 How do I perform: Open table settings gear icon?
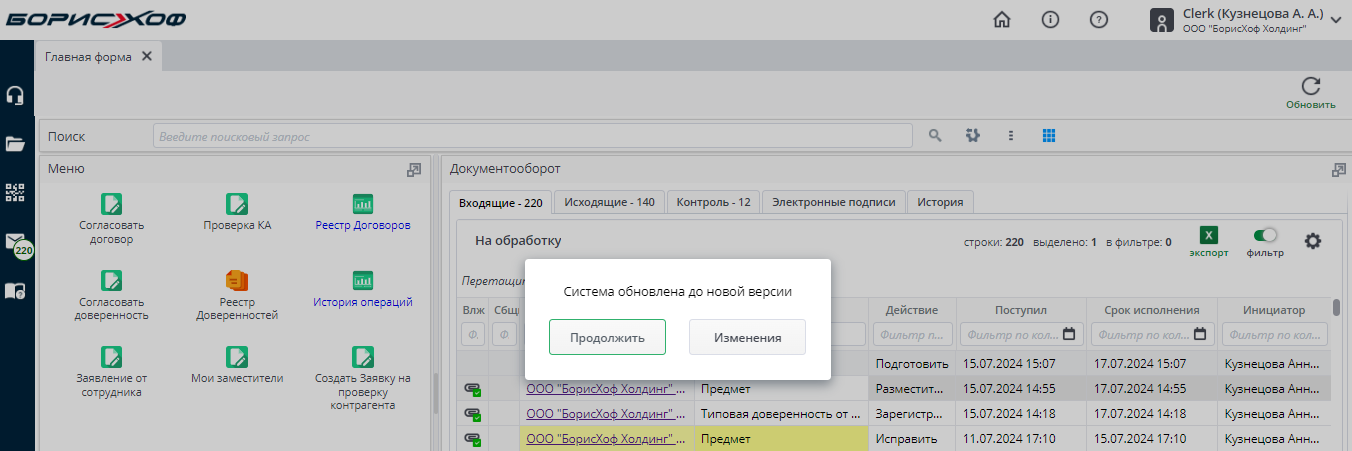tap(1313, 240)
